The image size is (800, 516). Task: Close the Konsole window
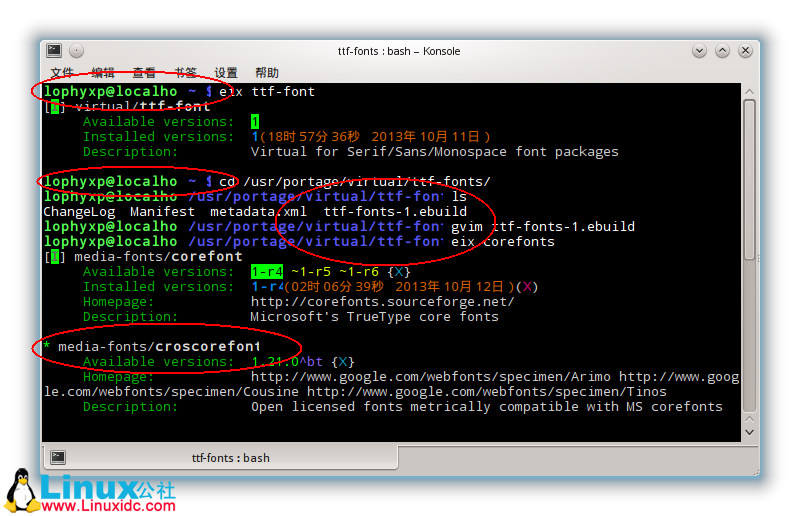tap(746, 51)
